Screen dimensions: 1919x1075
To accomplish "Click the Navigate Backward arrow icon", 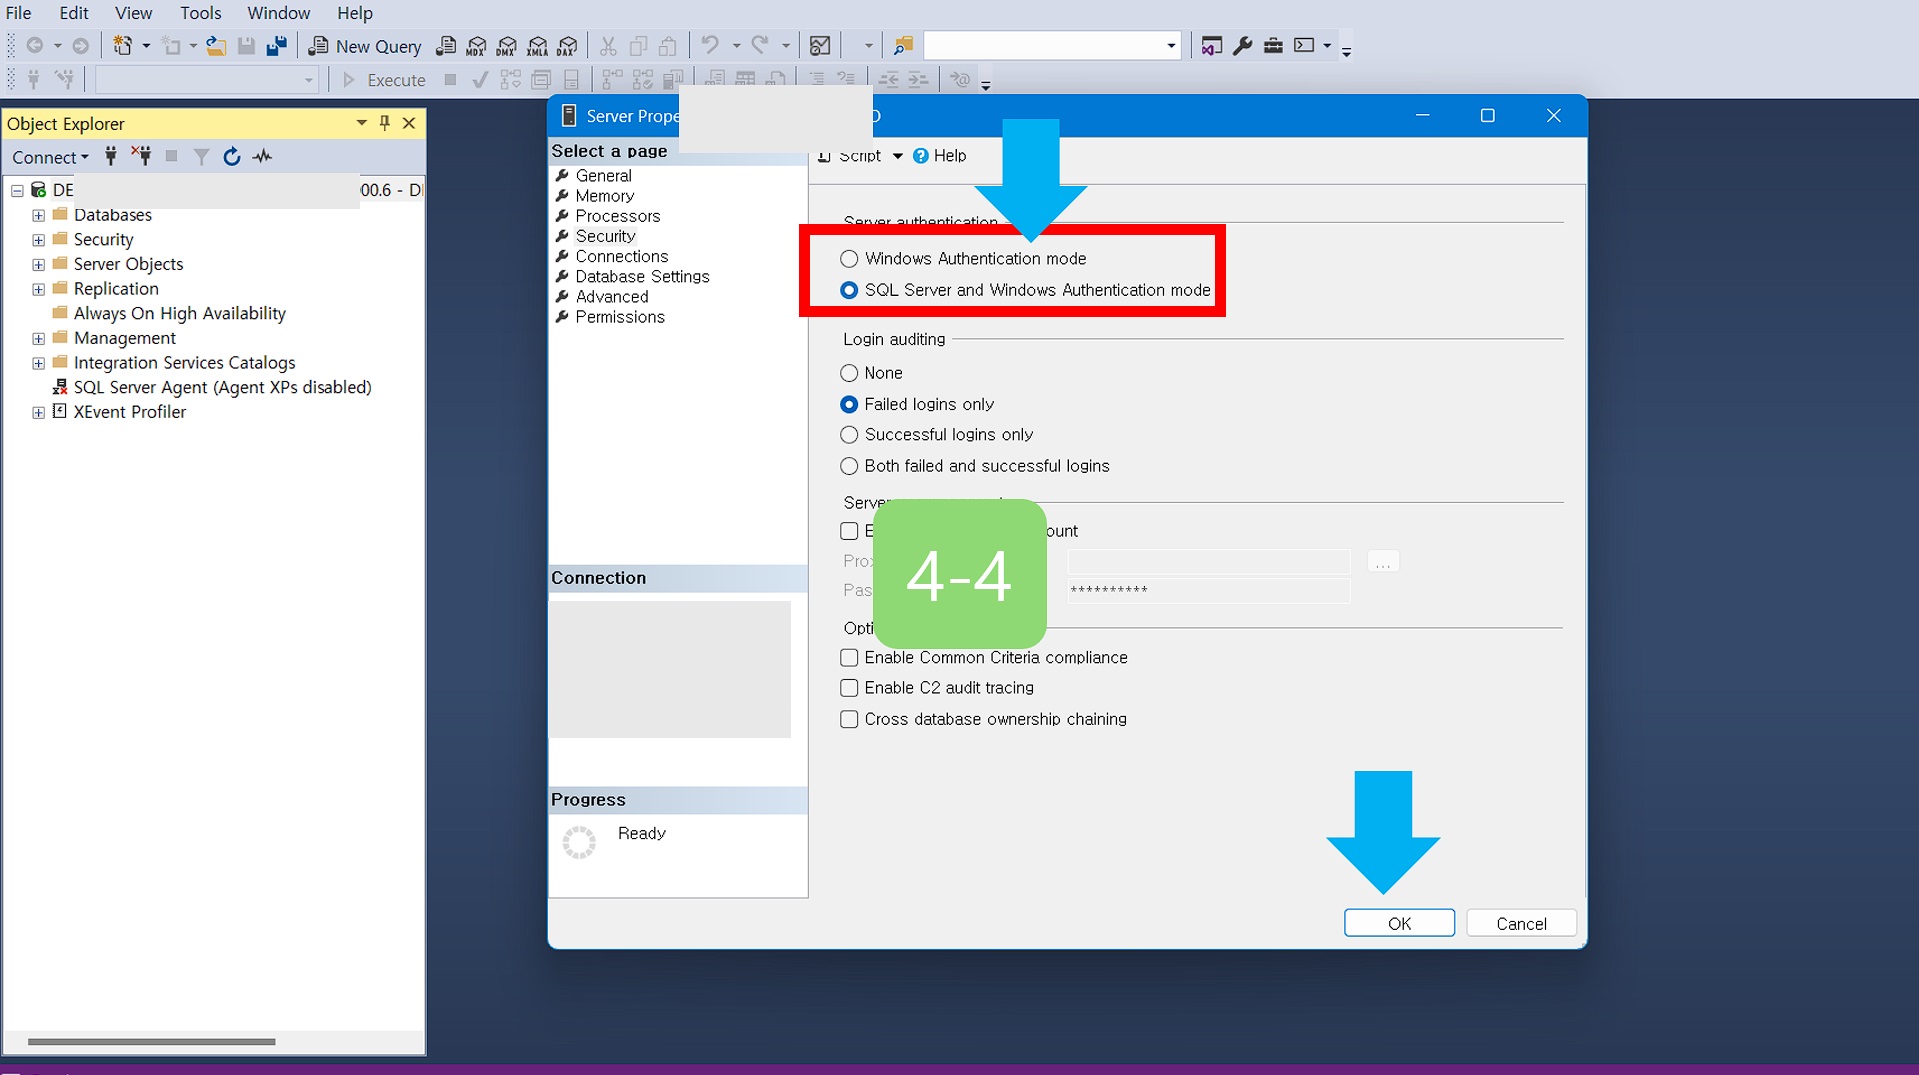I will (35, 46).
